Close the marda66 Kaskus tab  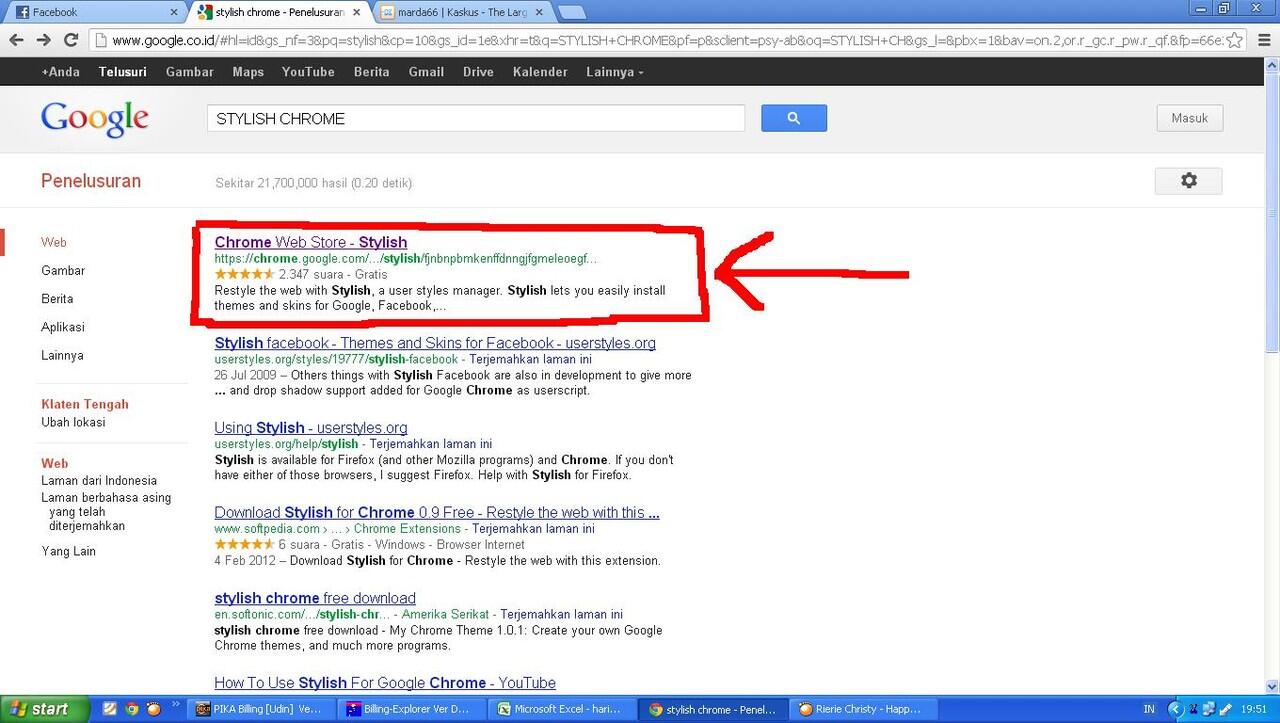pos(540,12)
